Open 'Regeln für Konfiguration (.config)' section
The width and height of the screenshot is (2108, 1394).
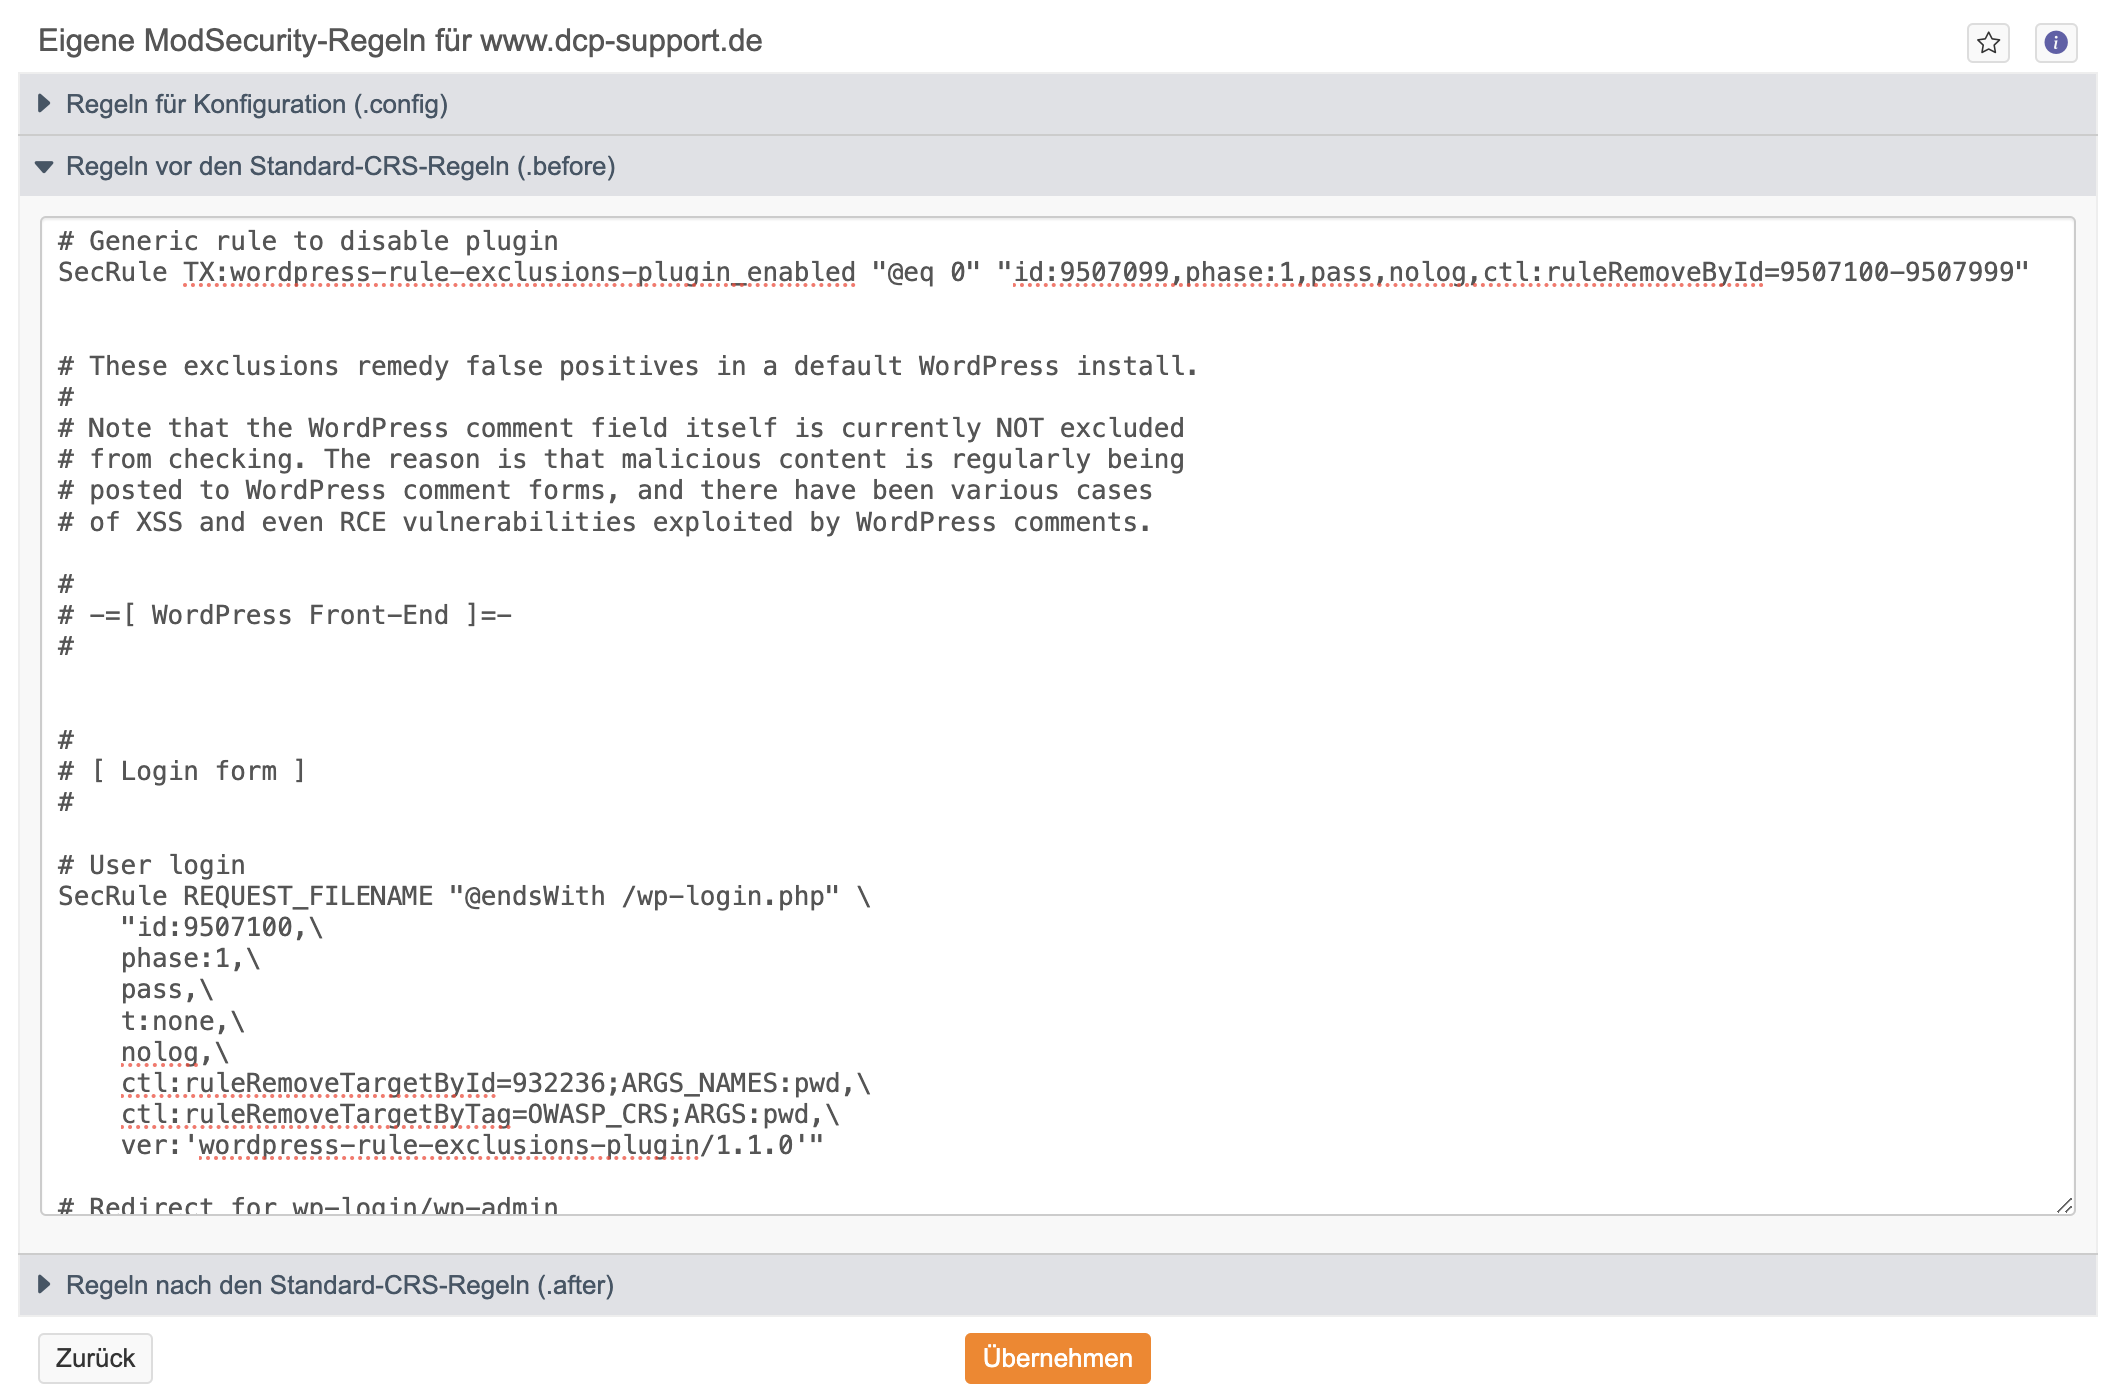[1057, 104]
